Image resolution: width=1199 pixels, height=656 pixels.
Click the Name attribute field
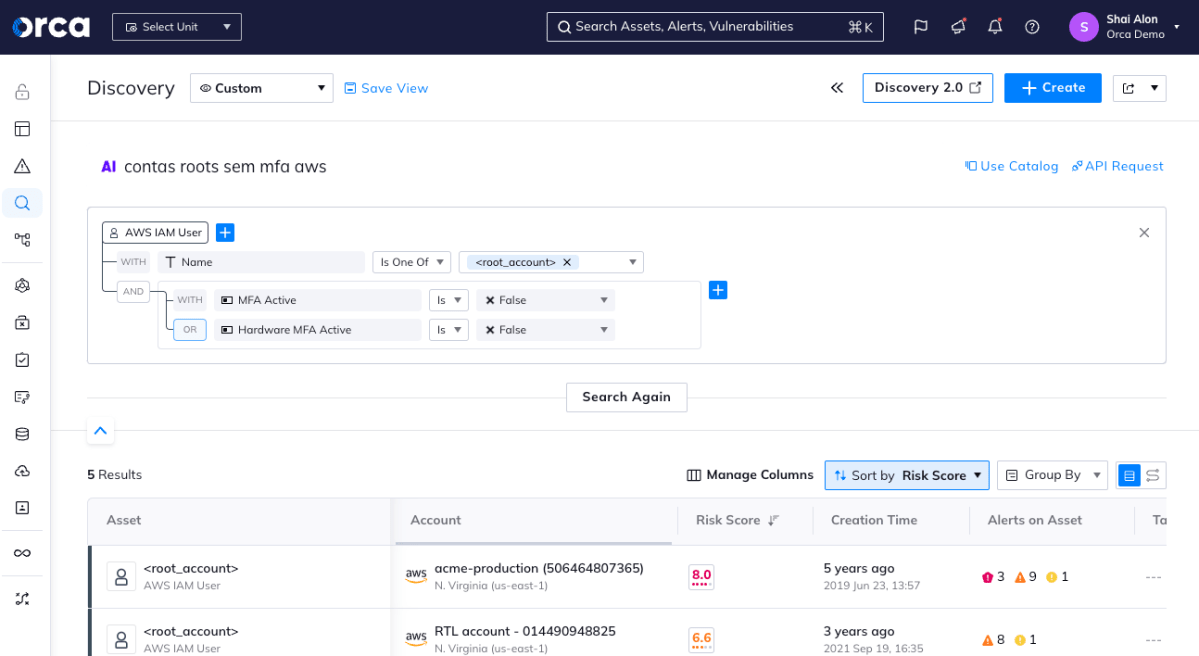pyautogui.click(x=261, y=262)
